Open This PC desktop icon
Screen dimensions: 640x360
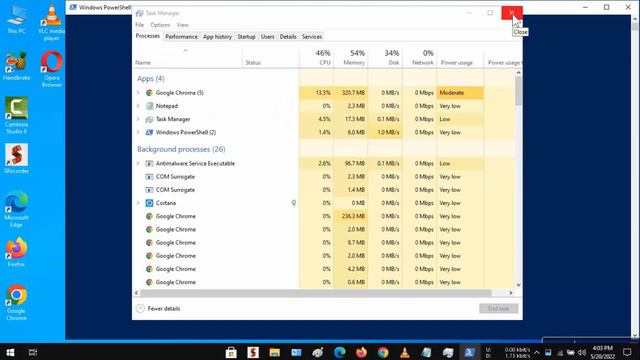(x=16, y=19)
